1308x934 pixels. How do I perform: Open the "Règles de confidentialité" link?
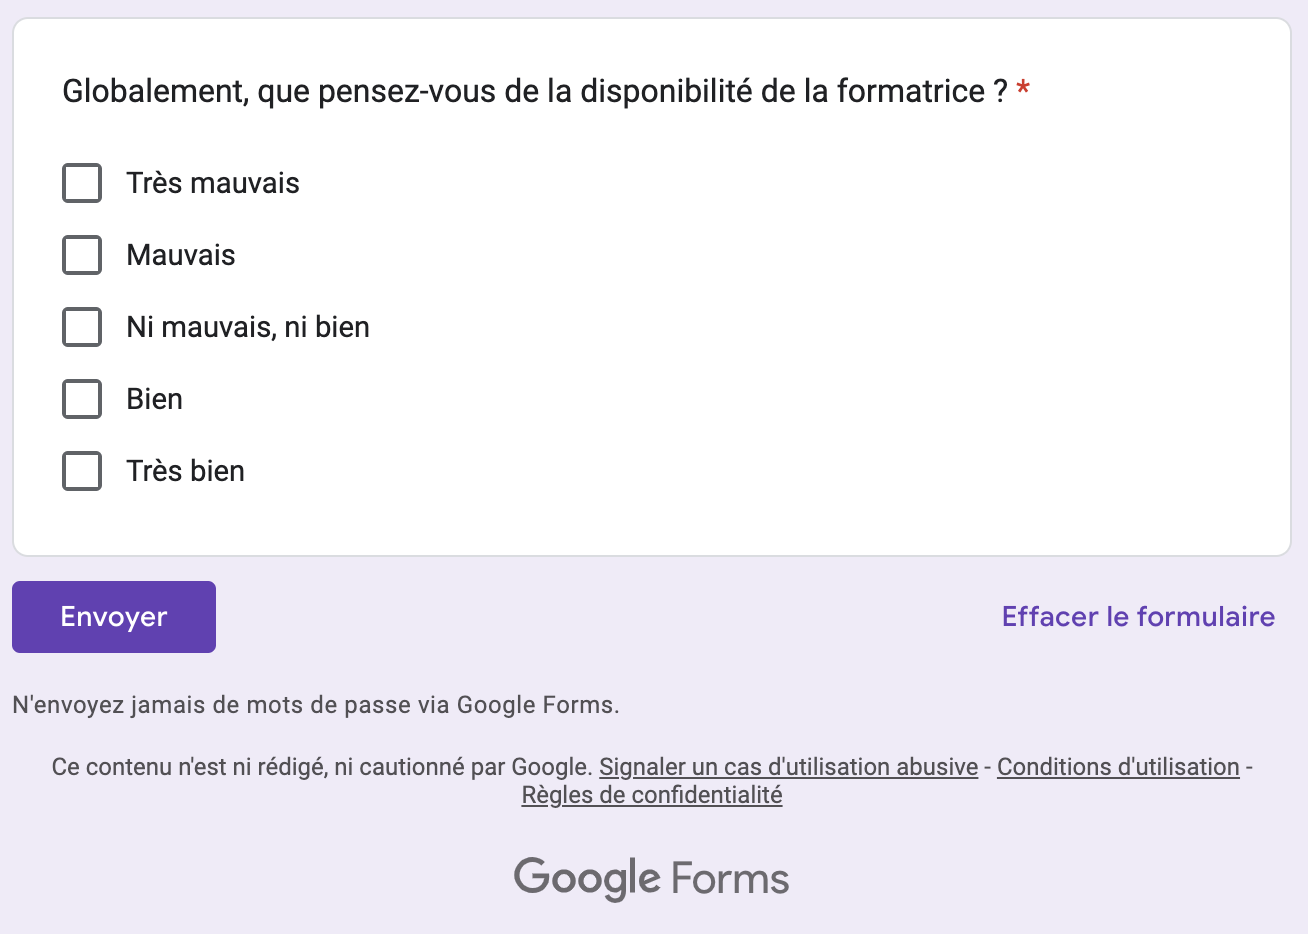(652, 795)
